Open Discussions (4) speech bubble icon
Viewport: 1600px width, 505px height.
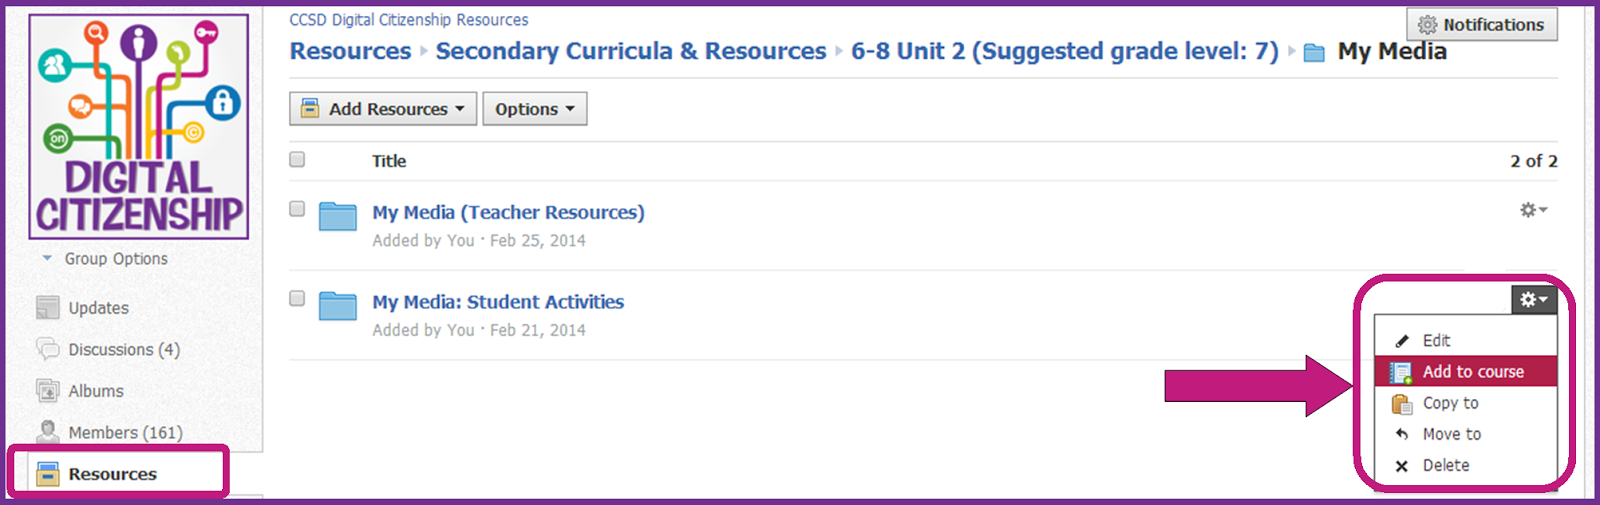[x=47, y=349]
